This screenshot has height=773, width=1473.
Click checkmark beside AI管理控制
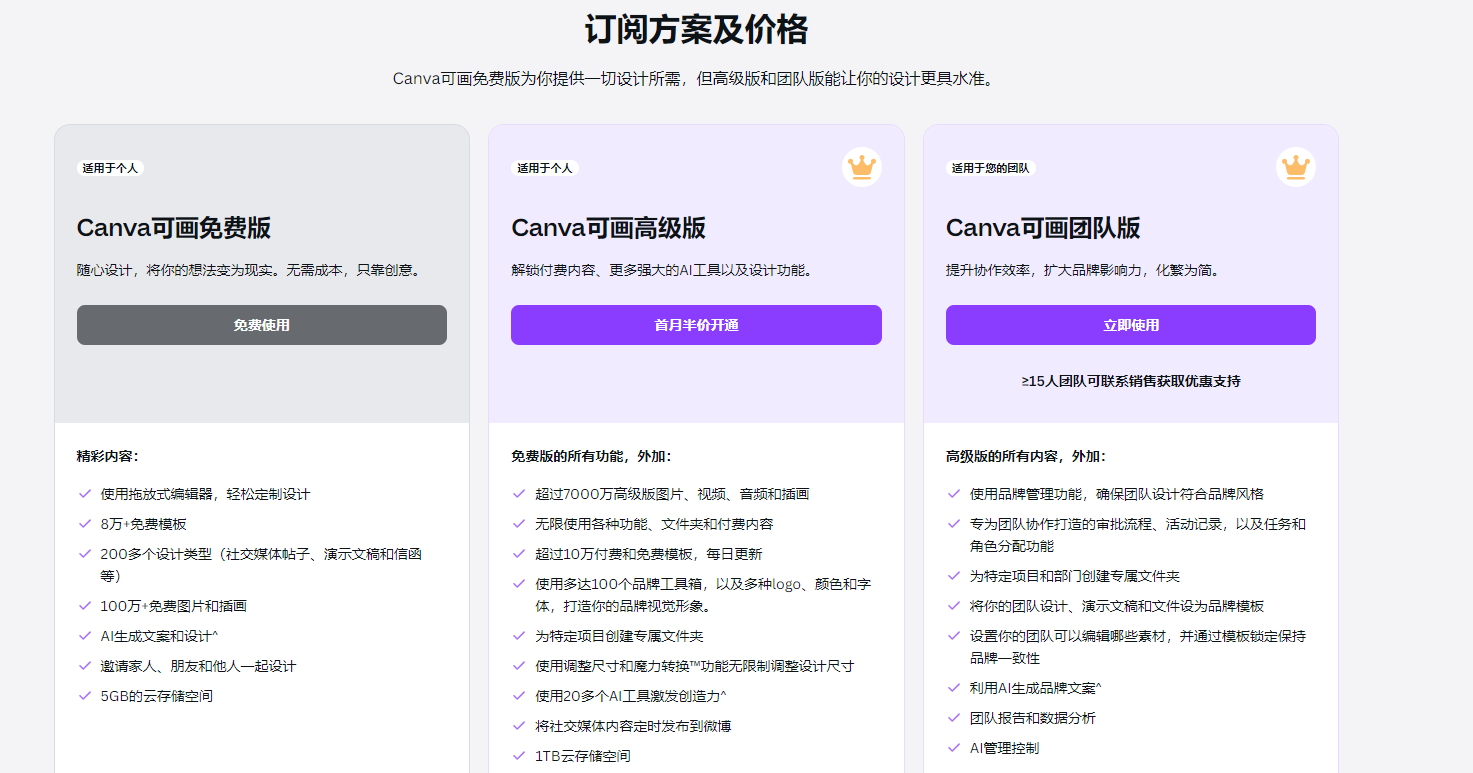pos(954,748)
